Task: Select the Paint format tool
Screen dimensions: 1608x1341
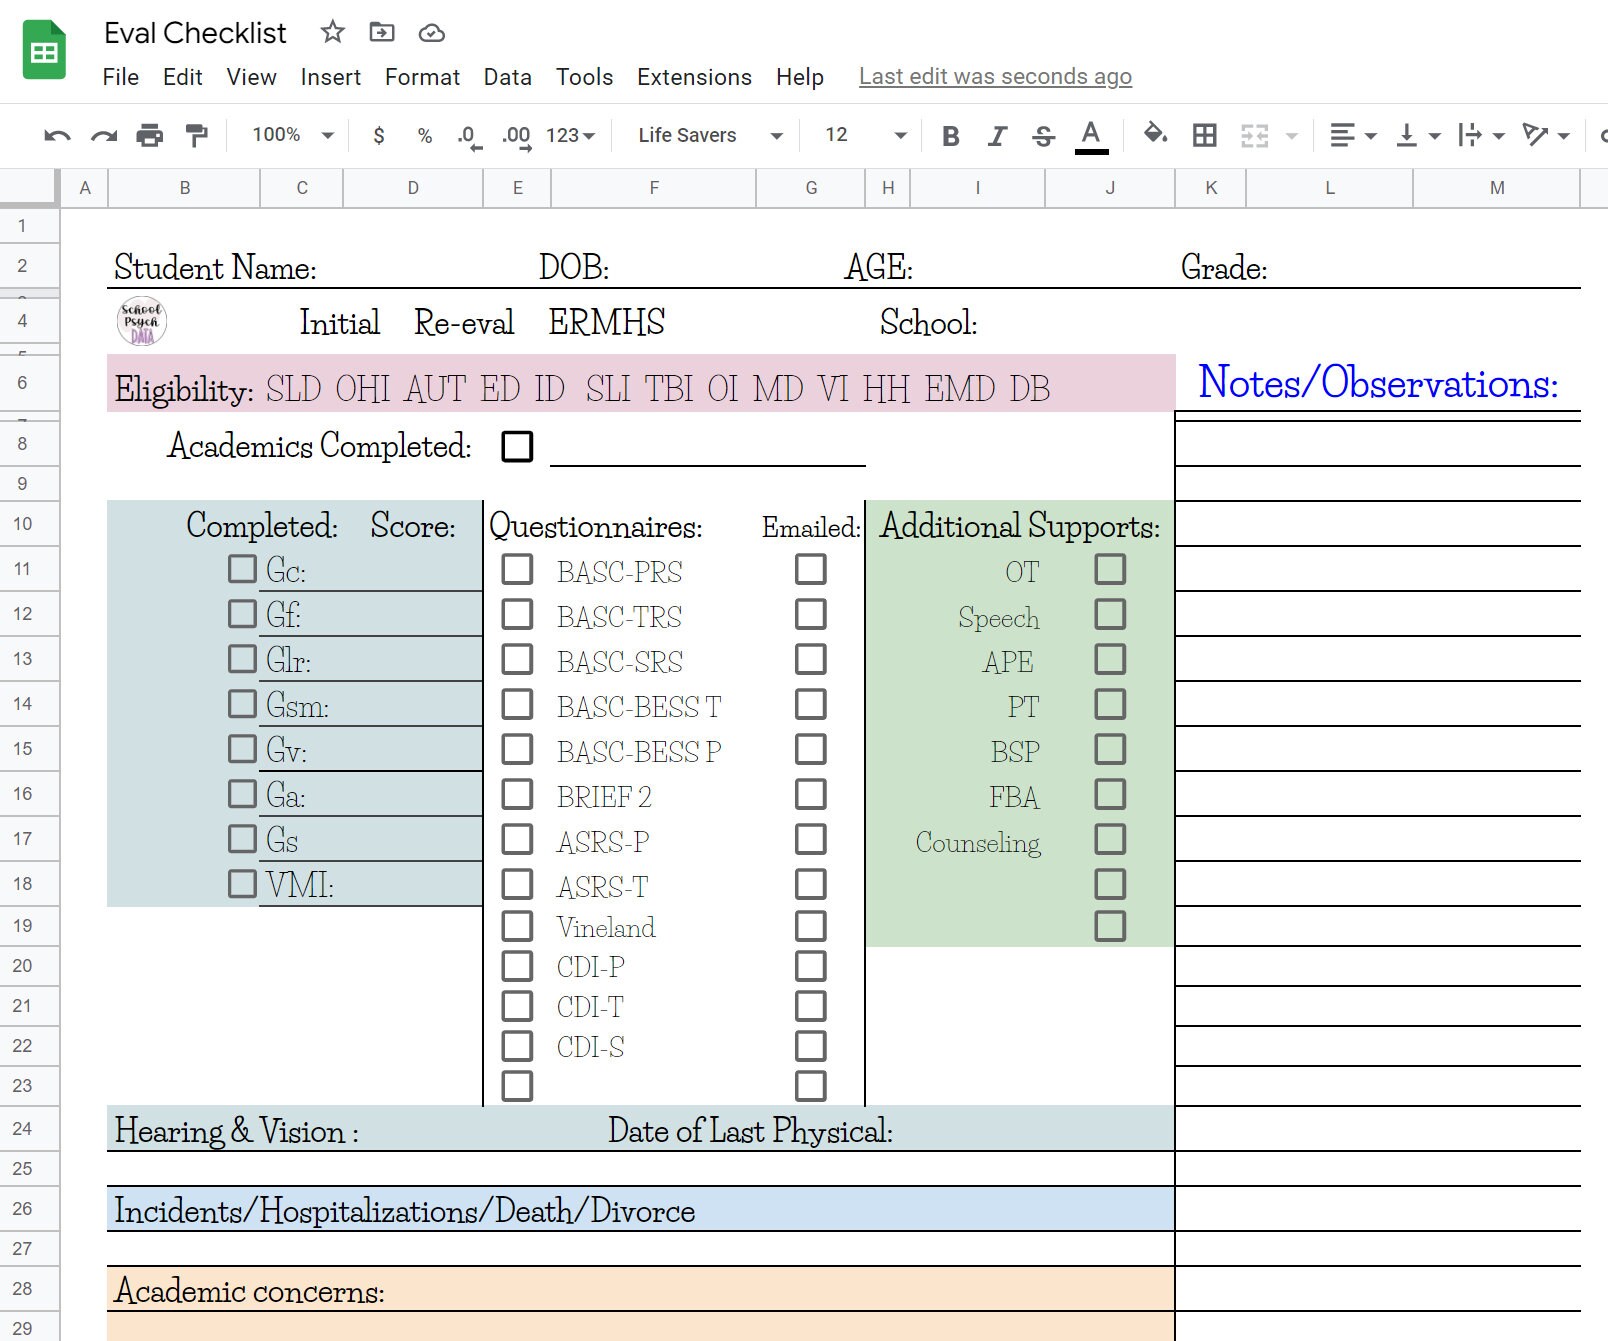Action: (196, 135)
